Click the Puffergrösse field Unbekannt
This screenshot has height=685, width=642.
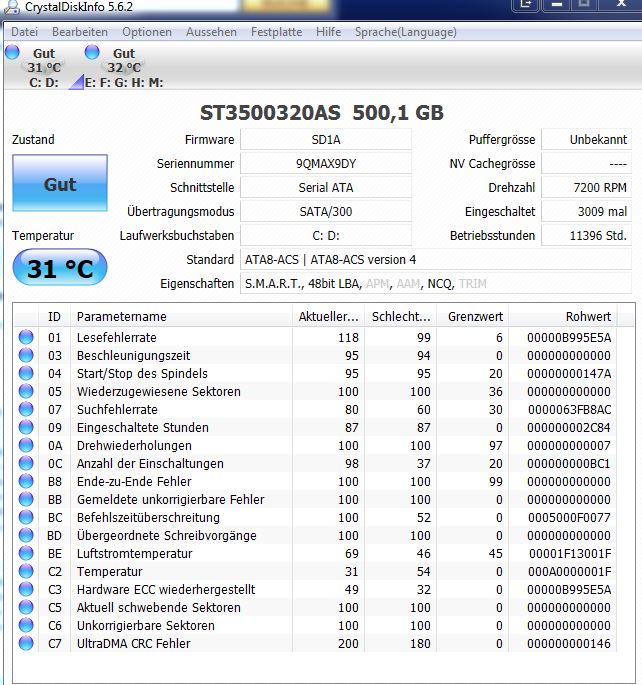(x=587, y=139)
